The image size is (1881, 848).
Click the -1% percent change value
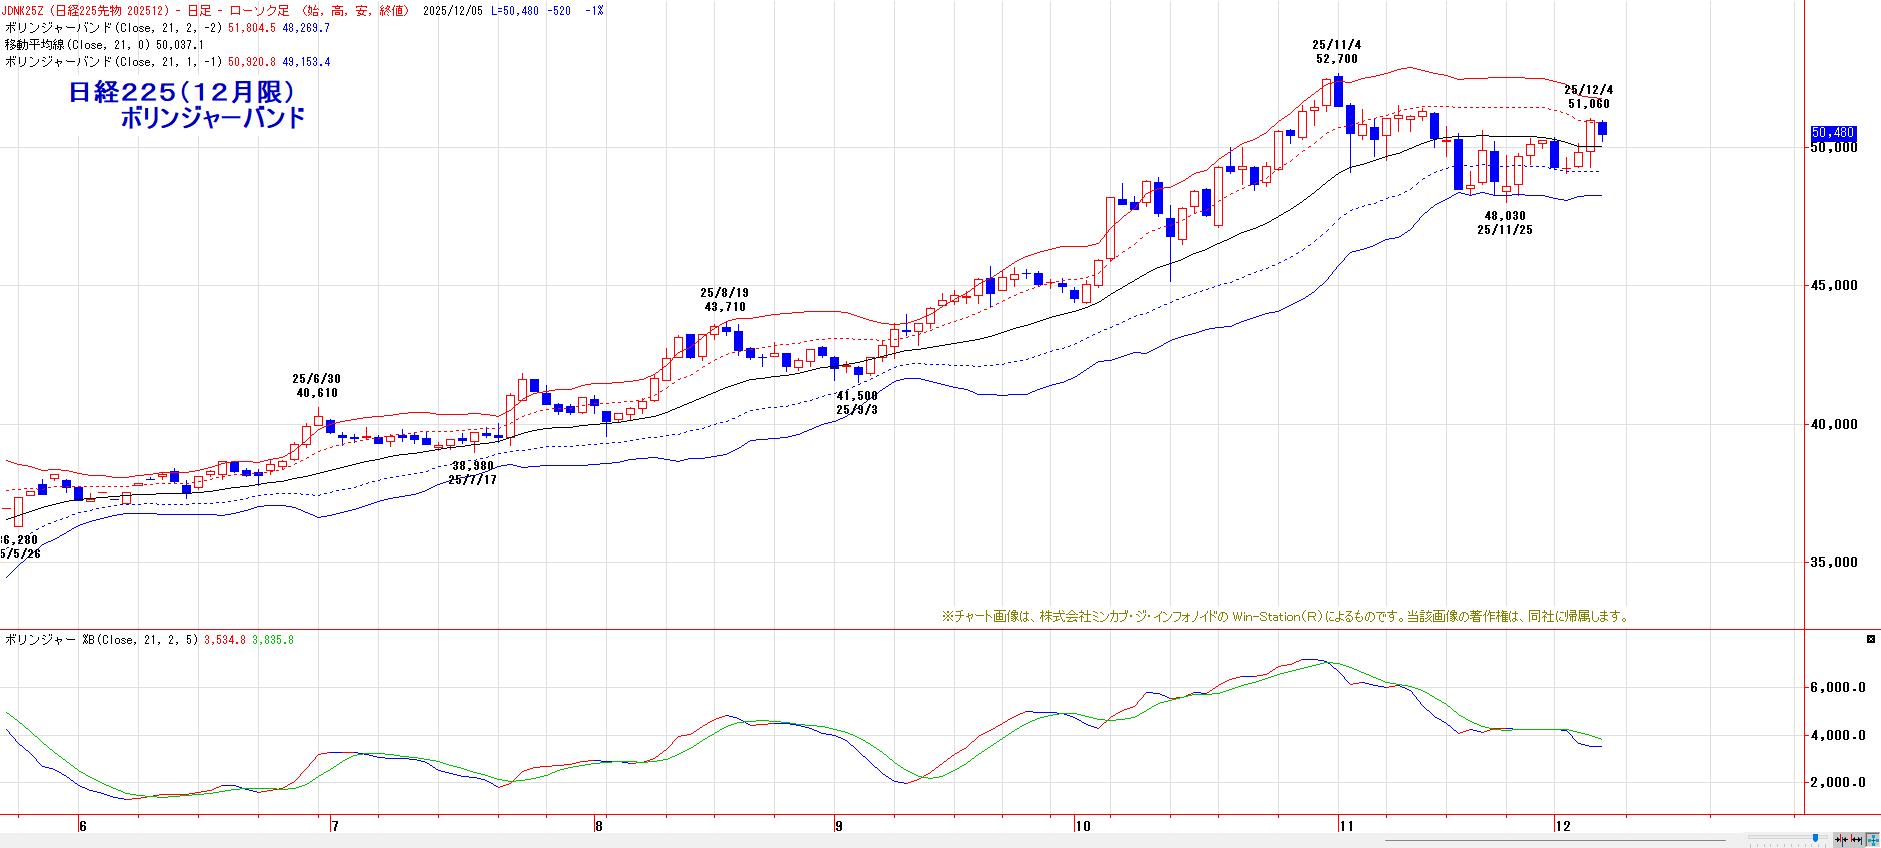point(594,11)
